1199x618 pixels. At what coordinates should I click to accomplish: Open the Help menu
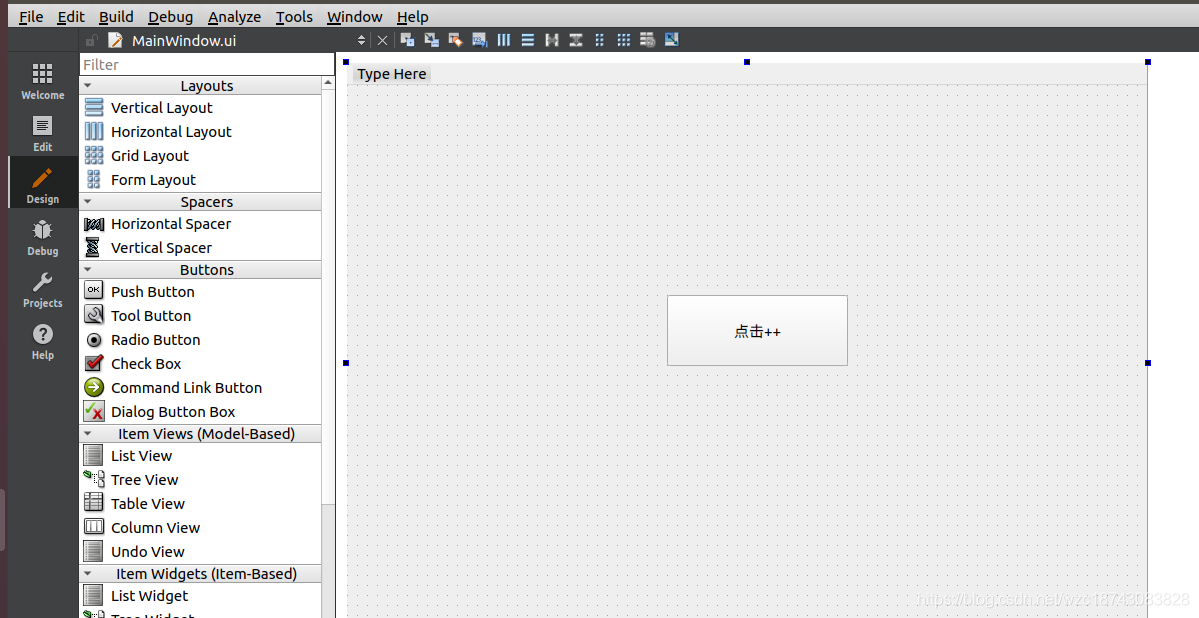tap(413, 17)
